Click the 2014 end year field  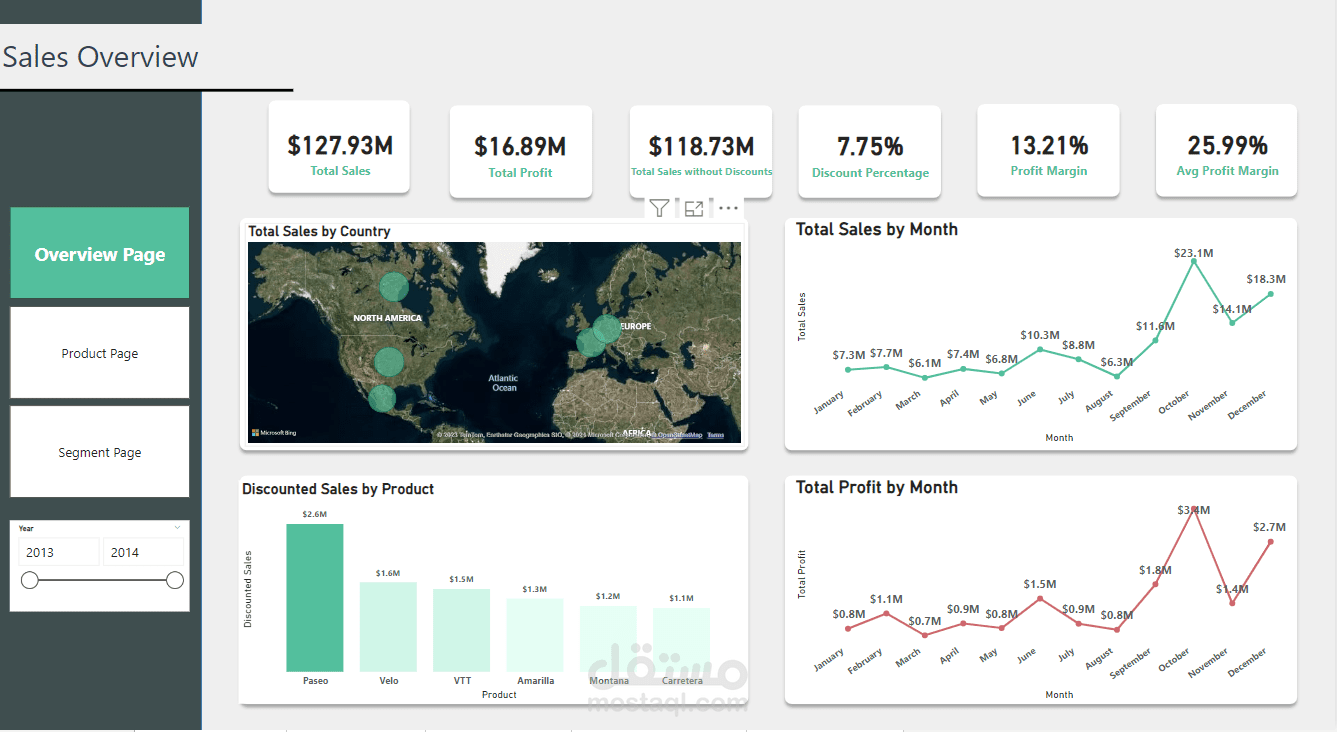pos(143,552)
